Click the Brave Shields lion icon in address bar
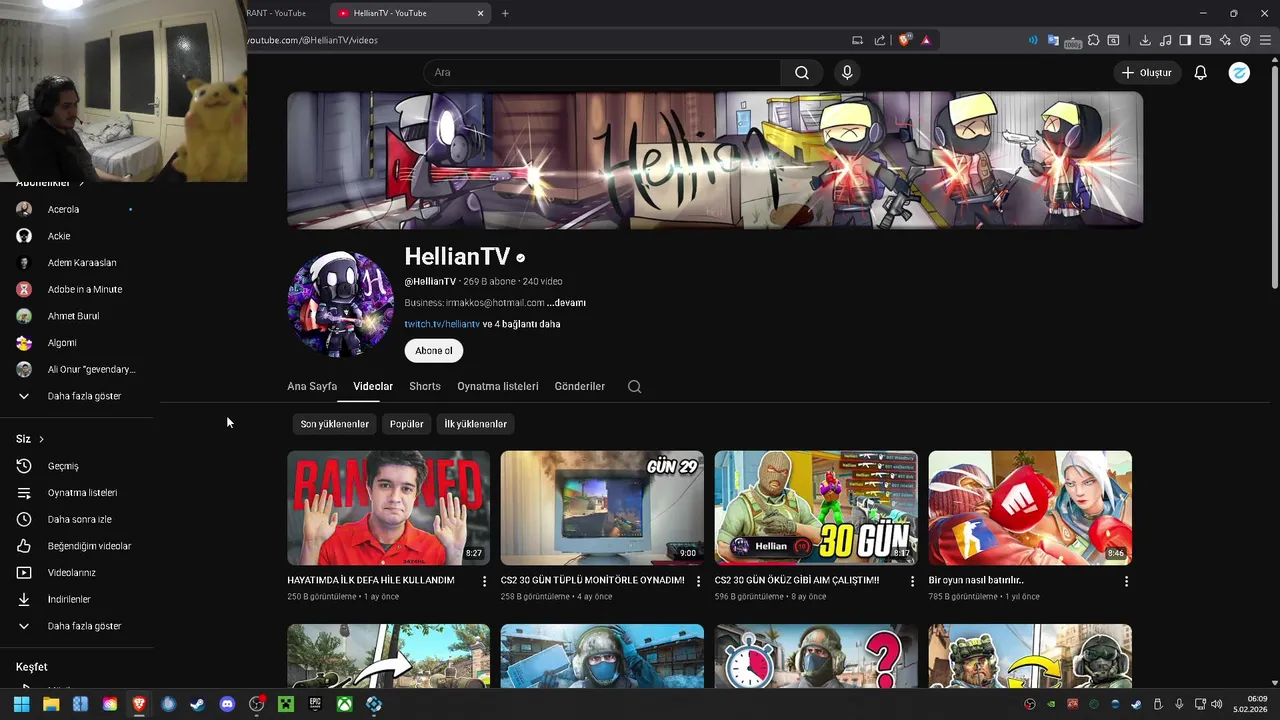This screenshot has height=720, width=1280. pyautogui.click(x=905, y=40)
